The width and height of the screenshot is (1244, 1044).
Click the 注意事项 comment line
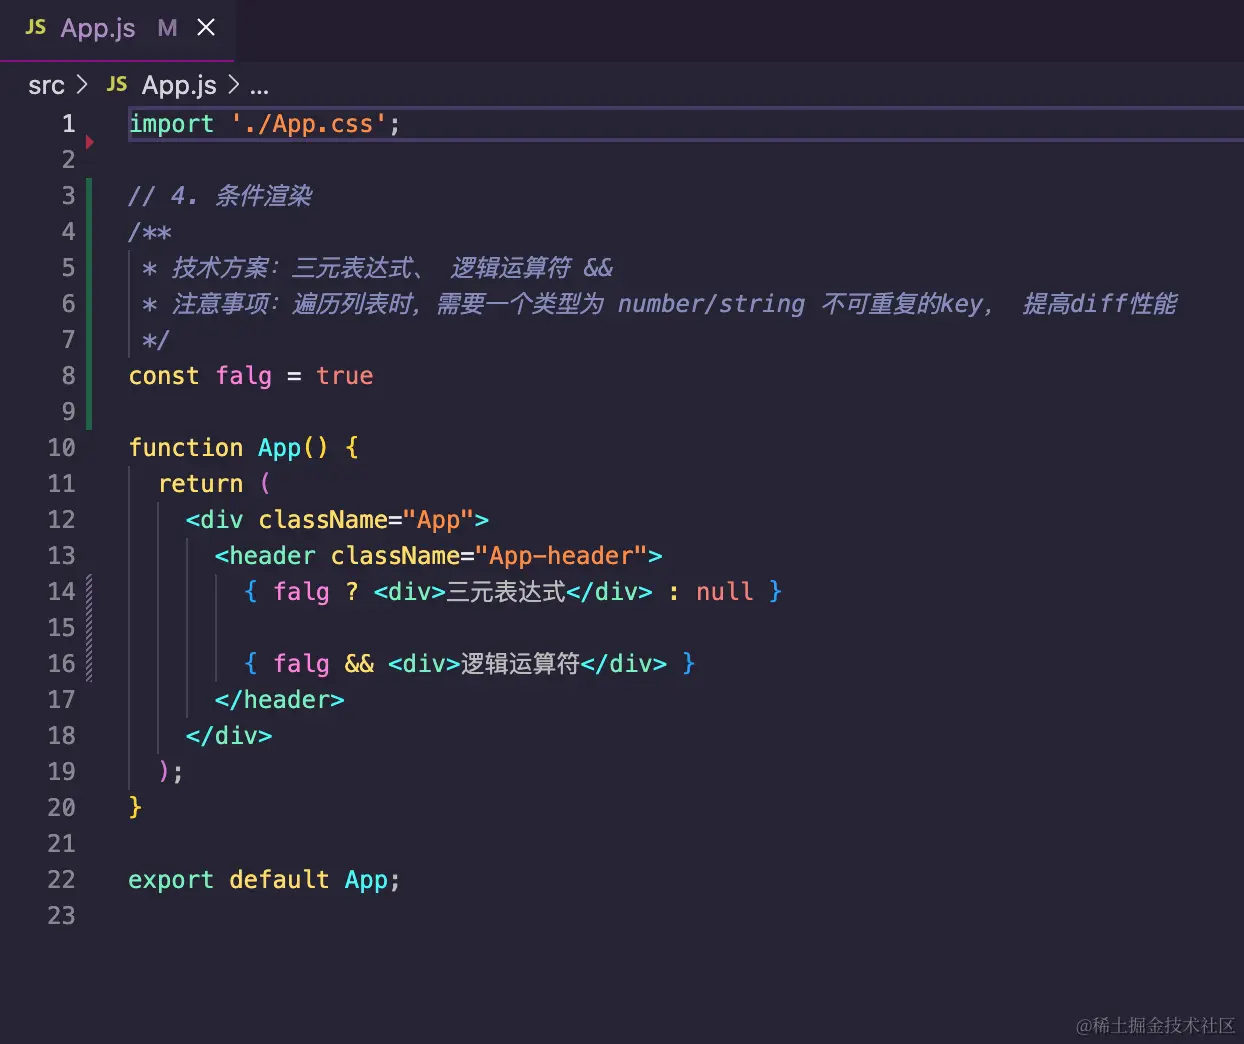coord(659,304)
